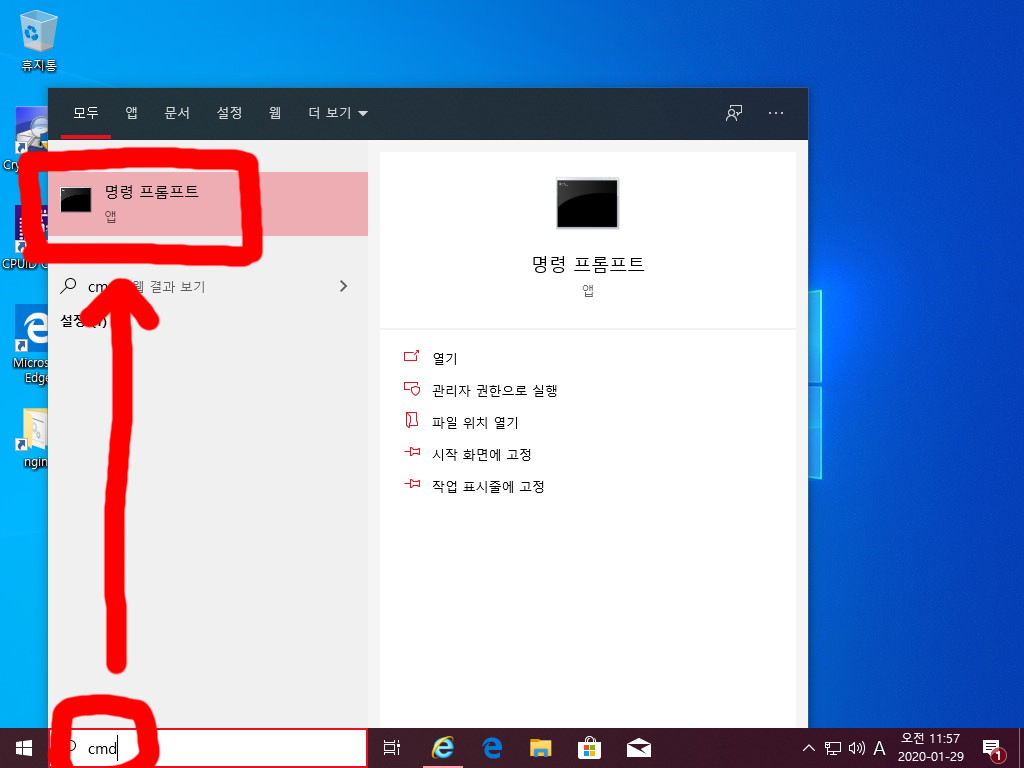
Task: Click 열기 to open Command Prompt
Action: tap(445, 359)
